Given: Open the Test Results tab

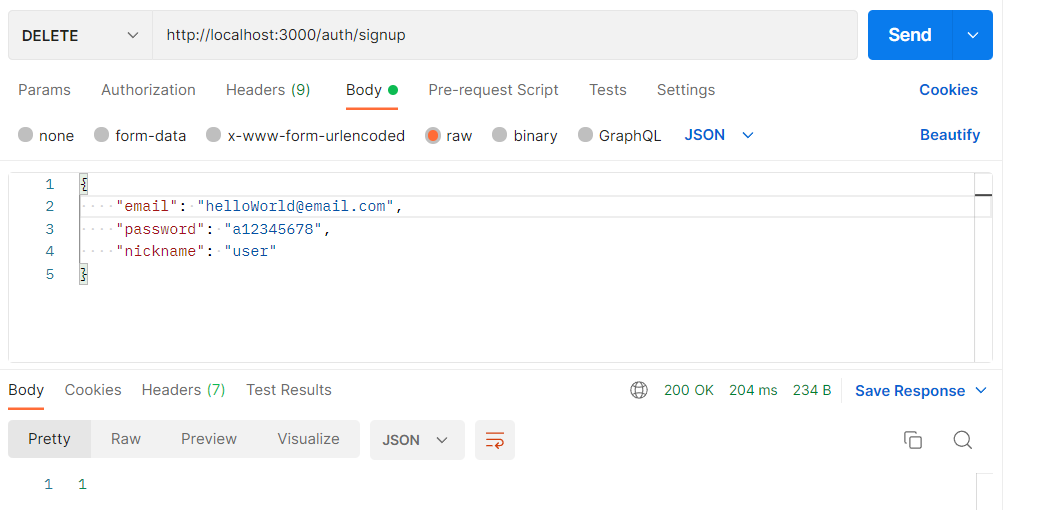Looking at the screenshot, I should (289, 390).
